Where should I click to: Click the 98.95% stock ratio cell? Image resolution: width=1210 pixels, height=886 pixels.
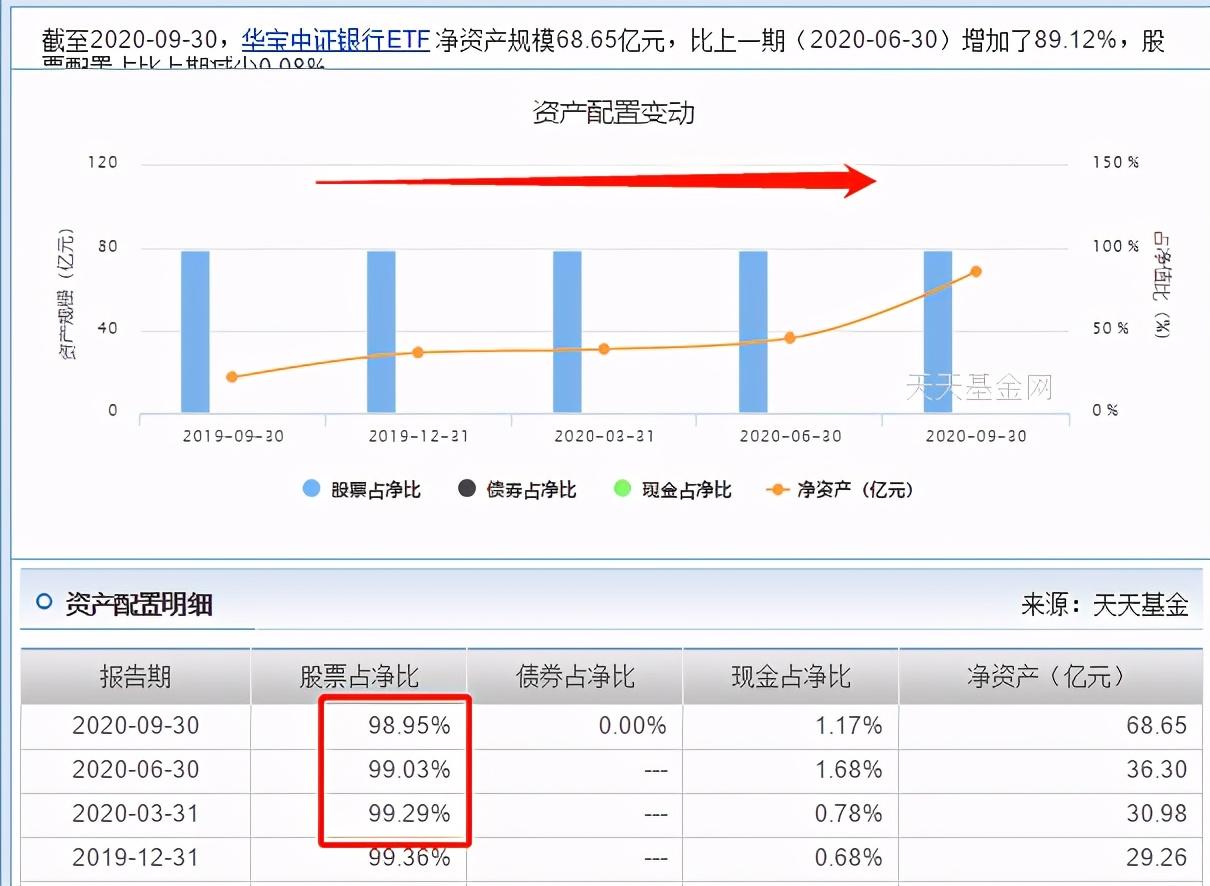(x=409, y=726)
